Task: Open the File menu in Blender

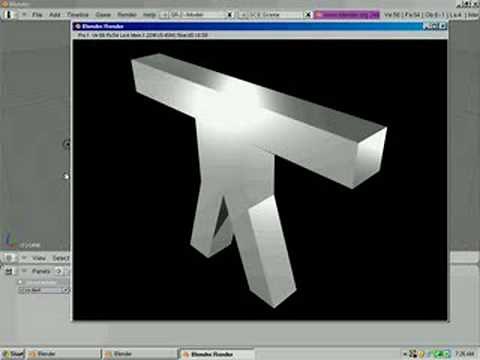Action: click(x=37, y=15)
